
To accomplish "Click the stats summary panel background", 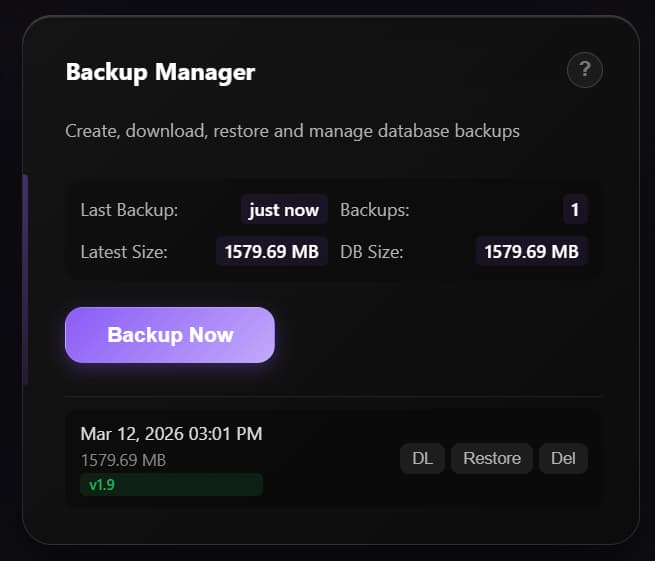I will point(334,231).
